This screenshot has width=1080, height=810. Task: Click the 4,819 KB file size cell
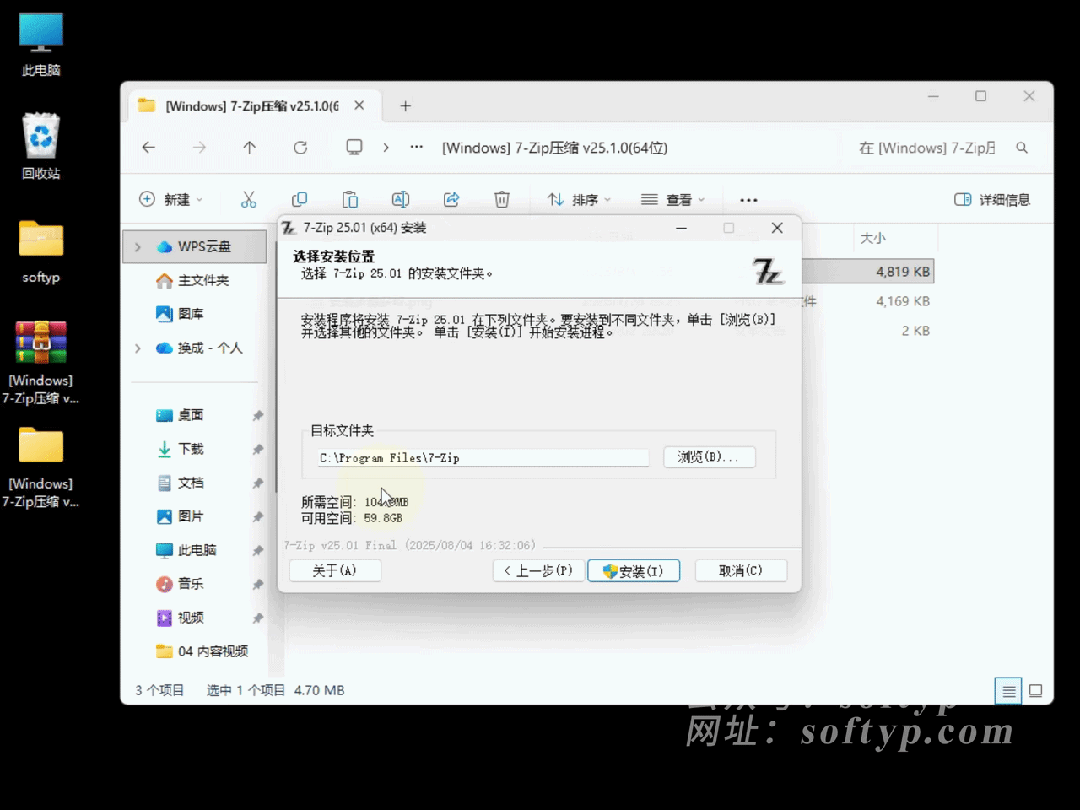[902, 272]
